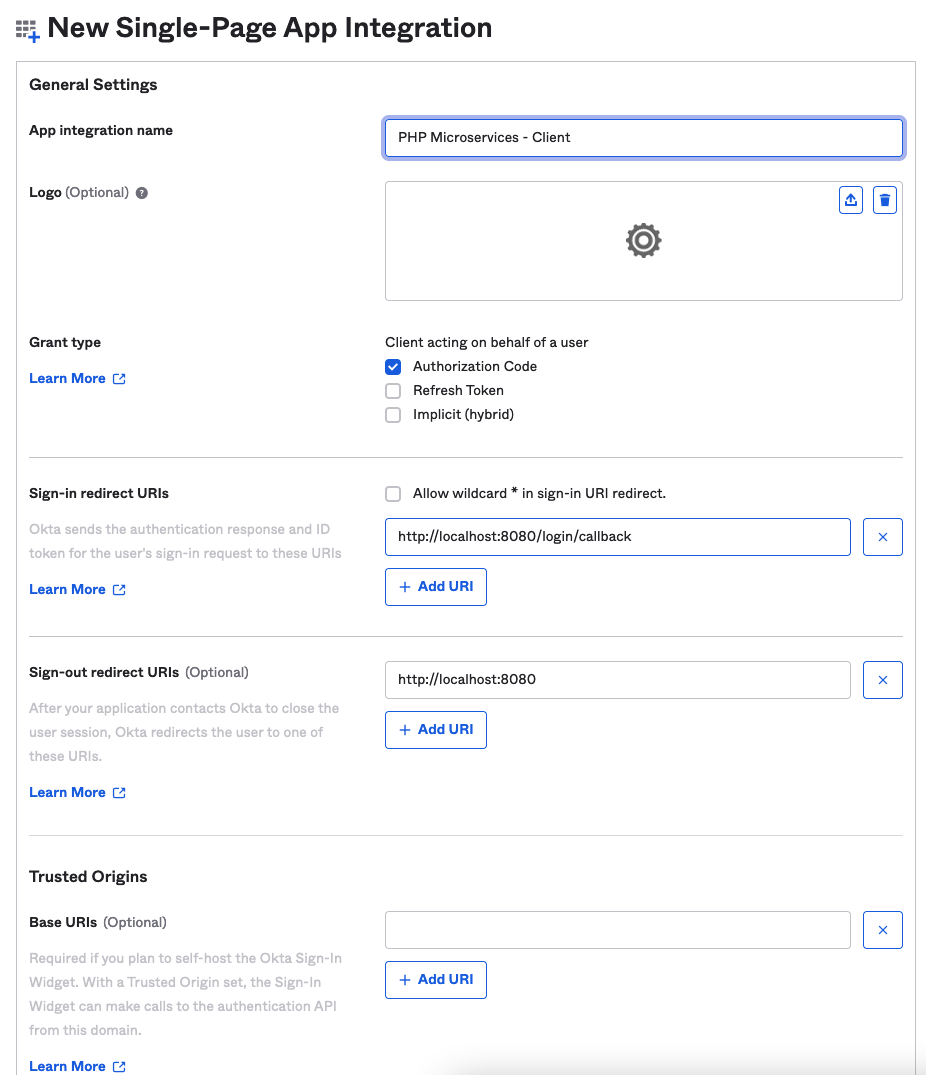
Task: Click the gear placeholder logo image
Action: pos(643,241)
